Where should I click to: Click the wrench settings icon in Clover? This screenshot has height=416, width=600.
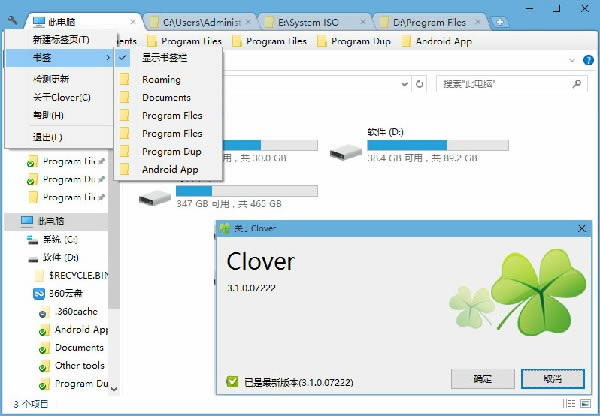[x=12, y=21]
